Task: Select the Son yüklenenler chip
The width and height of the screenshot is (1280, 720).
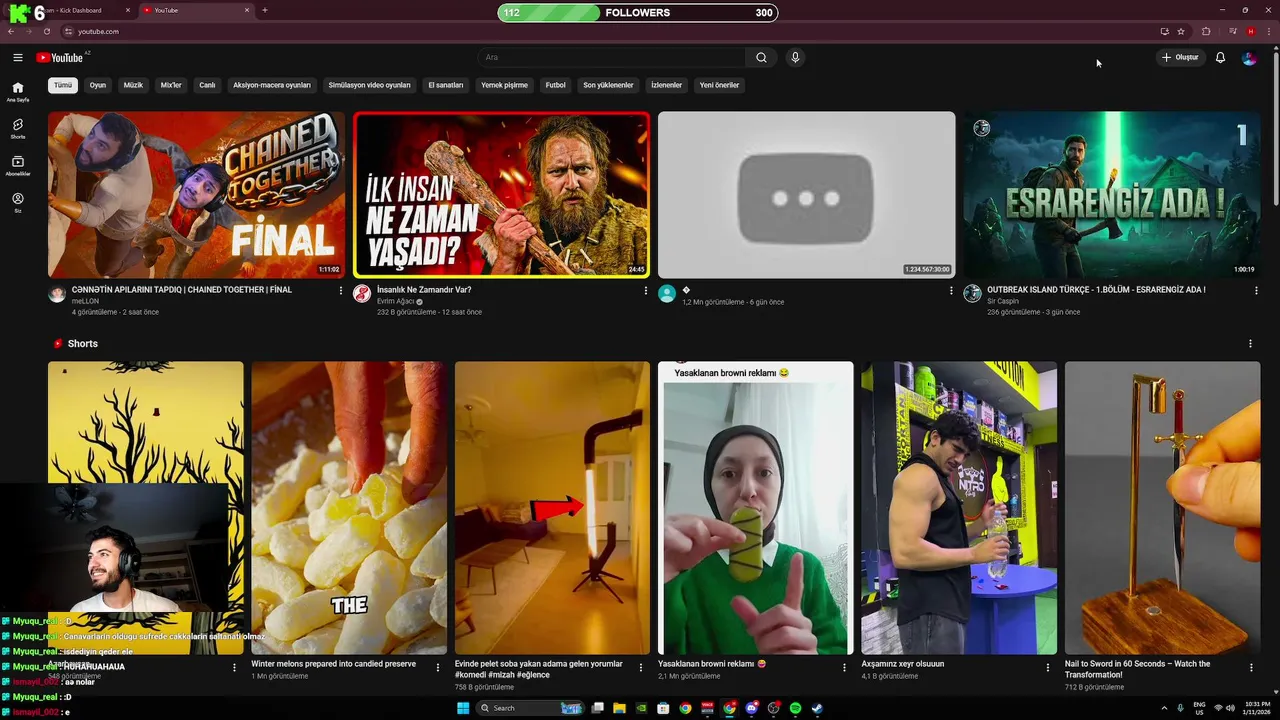Action: point(608,85)
